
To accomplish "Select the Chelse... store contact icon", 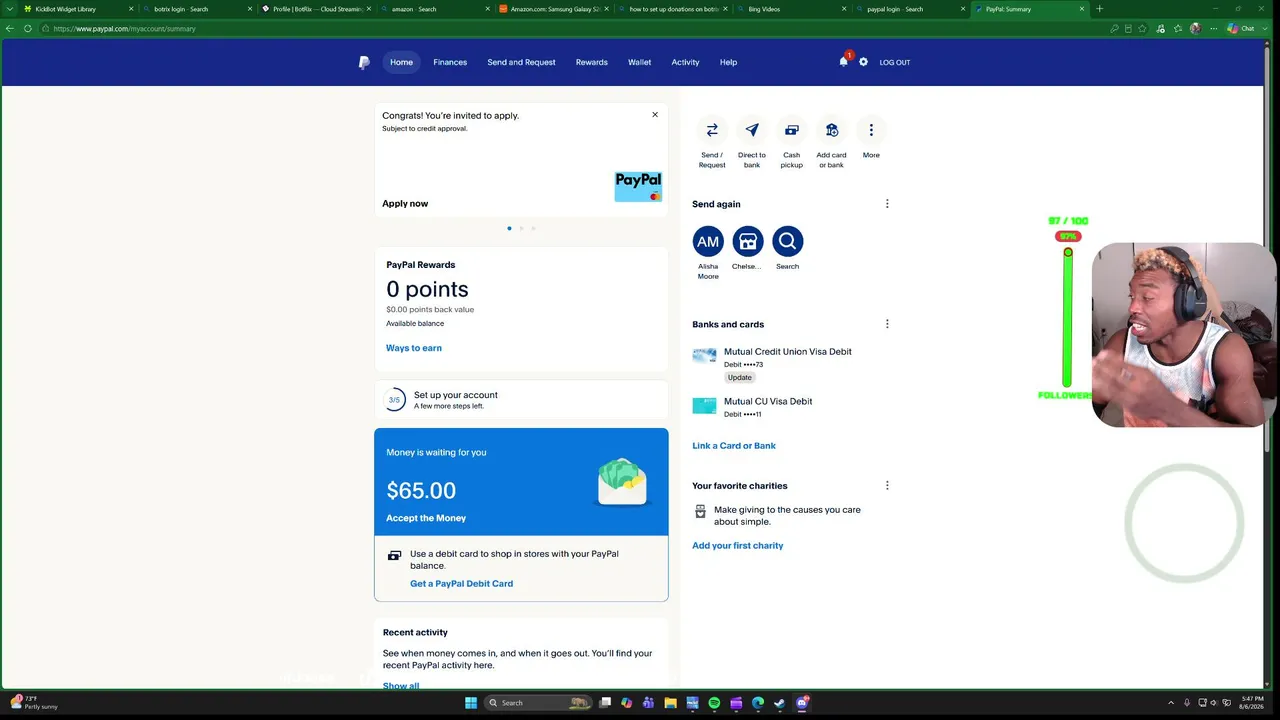I will (x=748, y=241).
